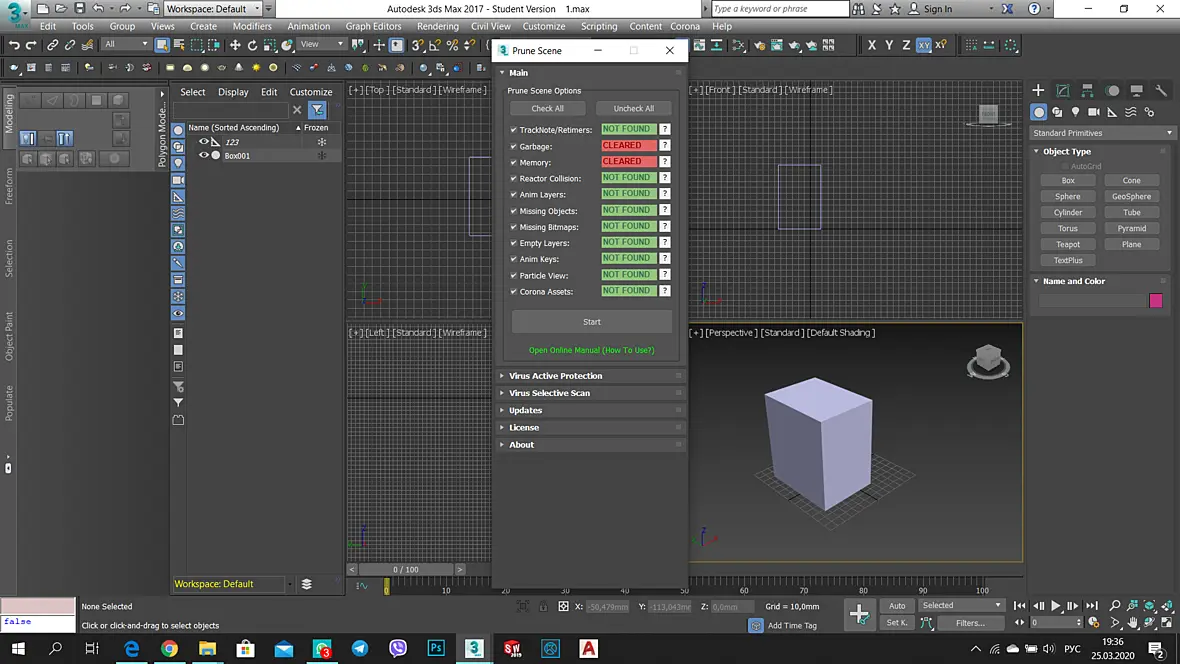This screenshot has width=1180, height=664.
Task: Open the pink object color swatch
Action: pos(1156,301)
